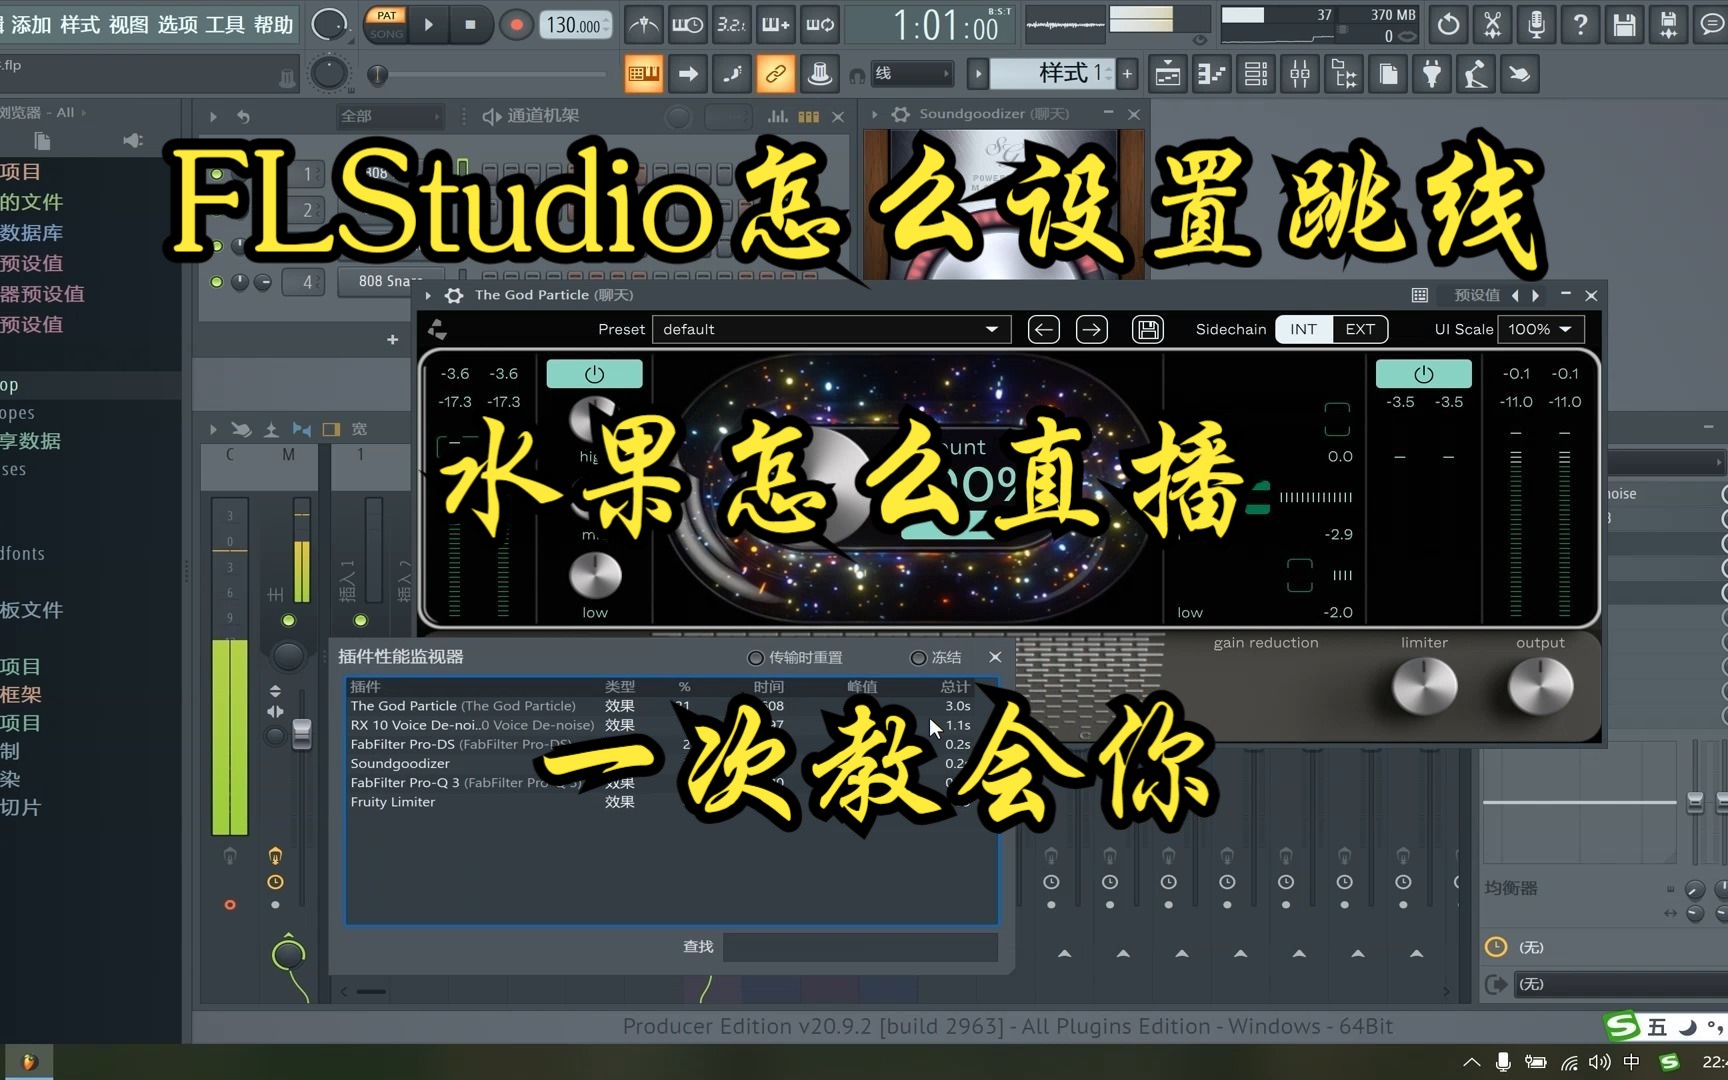Open the 添加 menu
Screen dimensions: 1728x1080
pyautogui.click(x=31, y=24)
